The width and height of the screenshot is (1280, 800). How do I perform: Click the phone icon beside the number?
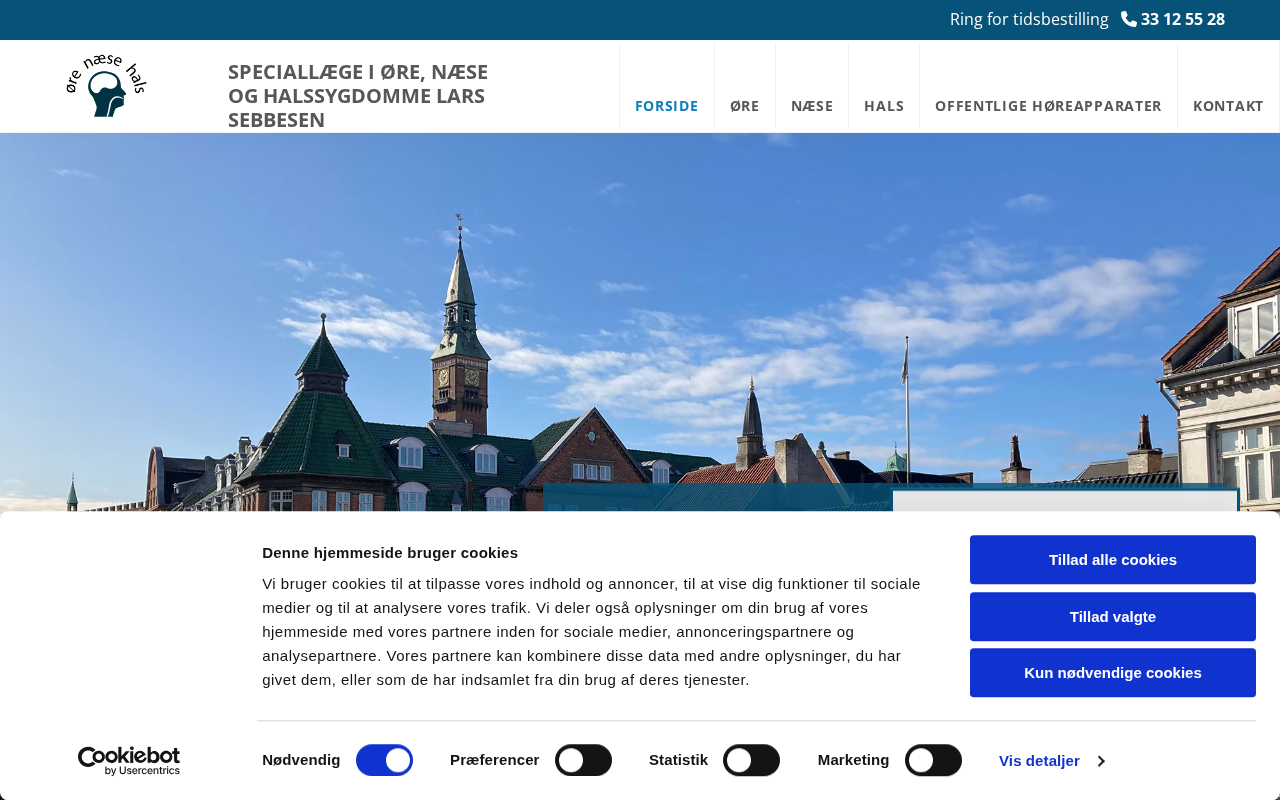(1129, 19)
